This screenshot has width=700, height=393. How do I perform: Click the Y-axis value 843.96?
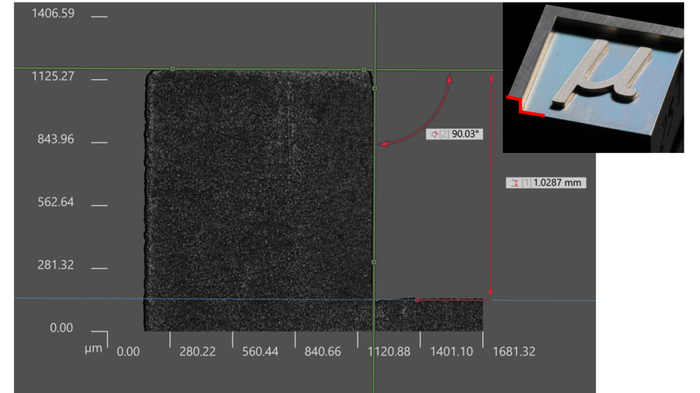click(55, 139)
